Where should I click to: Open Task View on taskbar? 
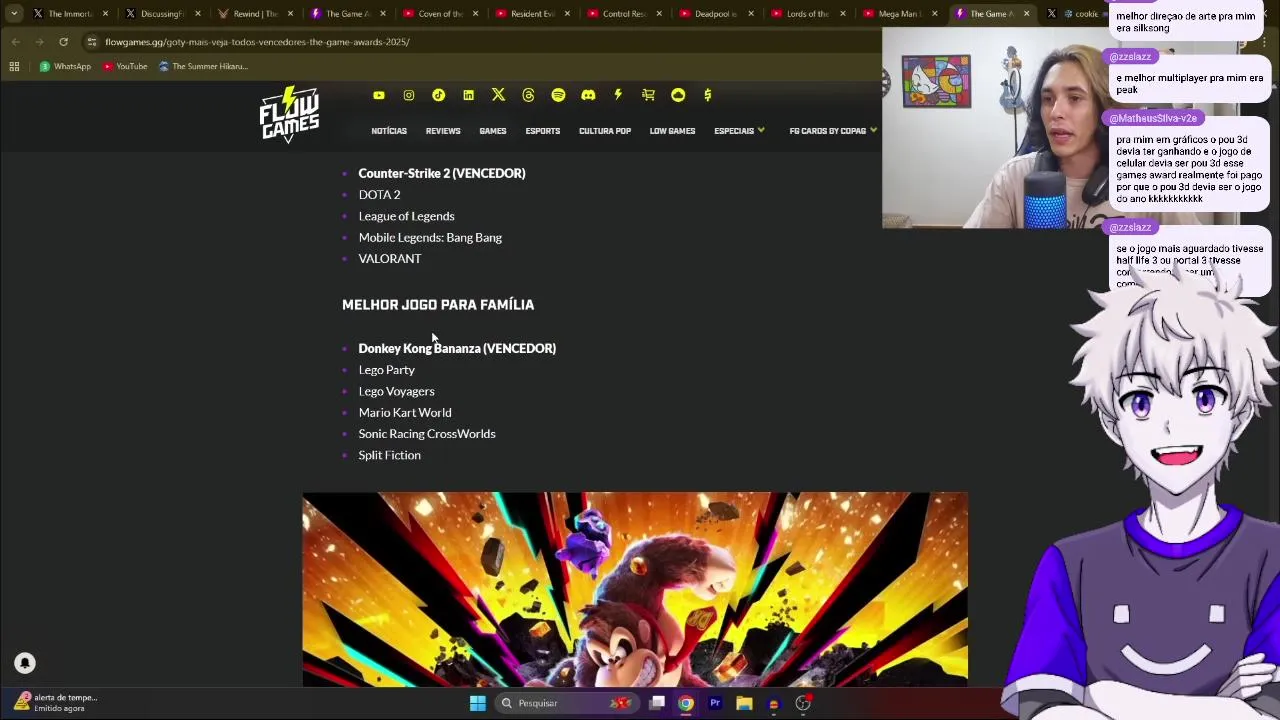[657, 703]
